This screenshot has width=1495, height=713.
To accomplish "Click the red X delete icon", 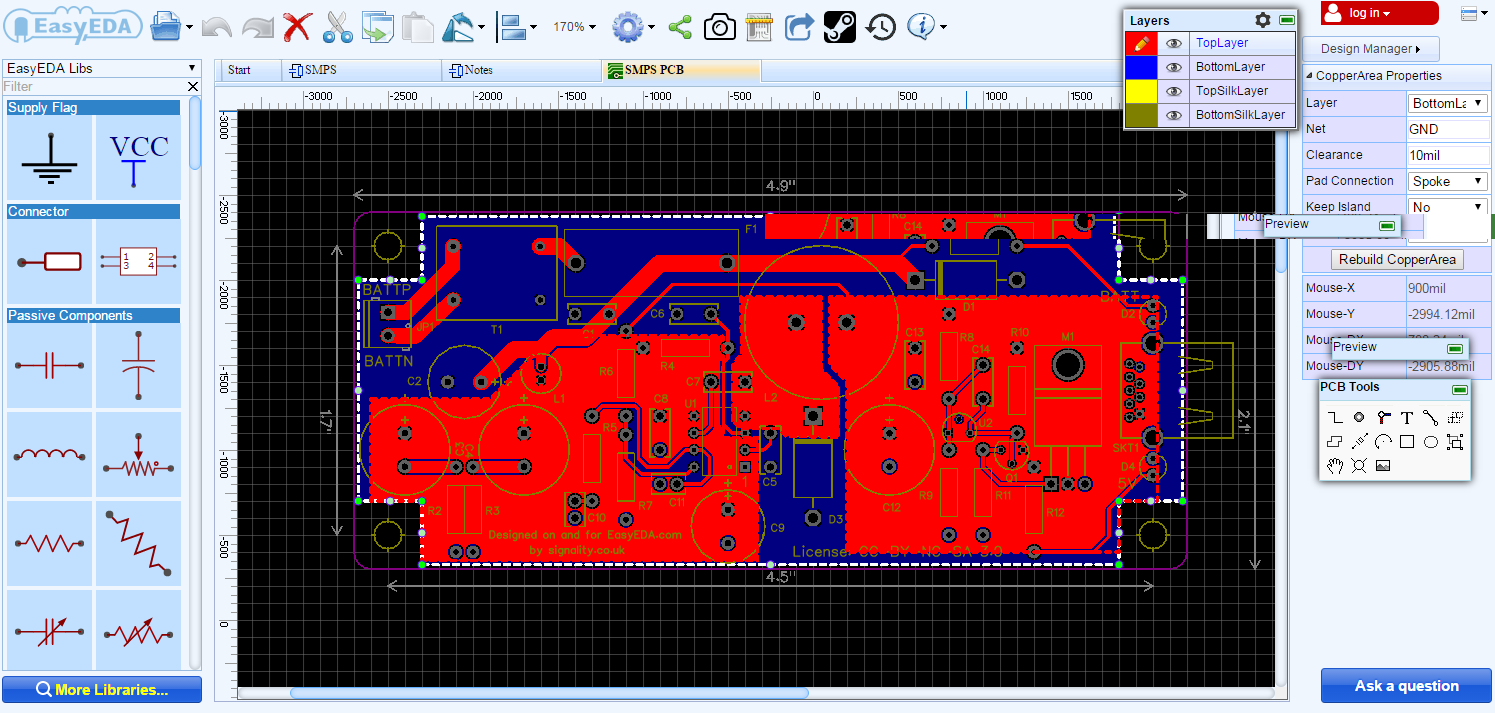I will click(x=297, y=27).
